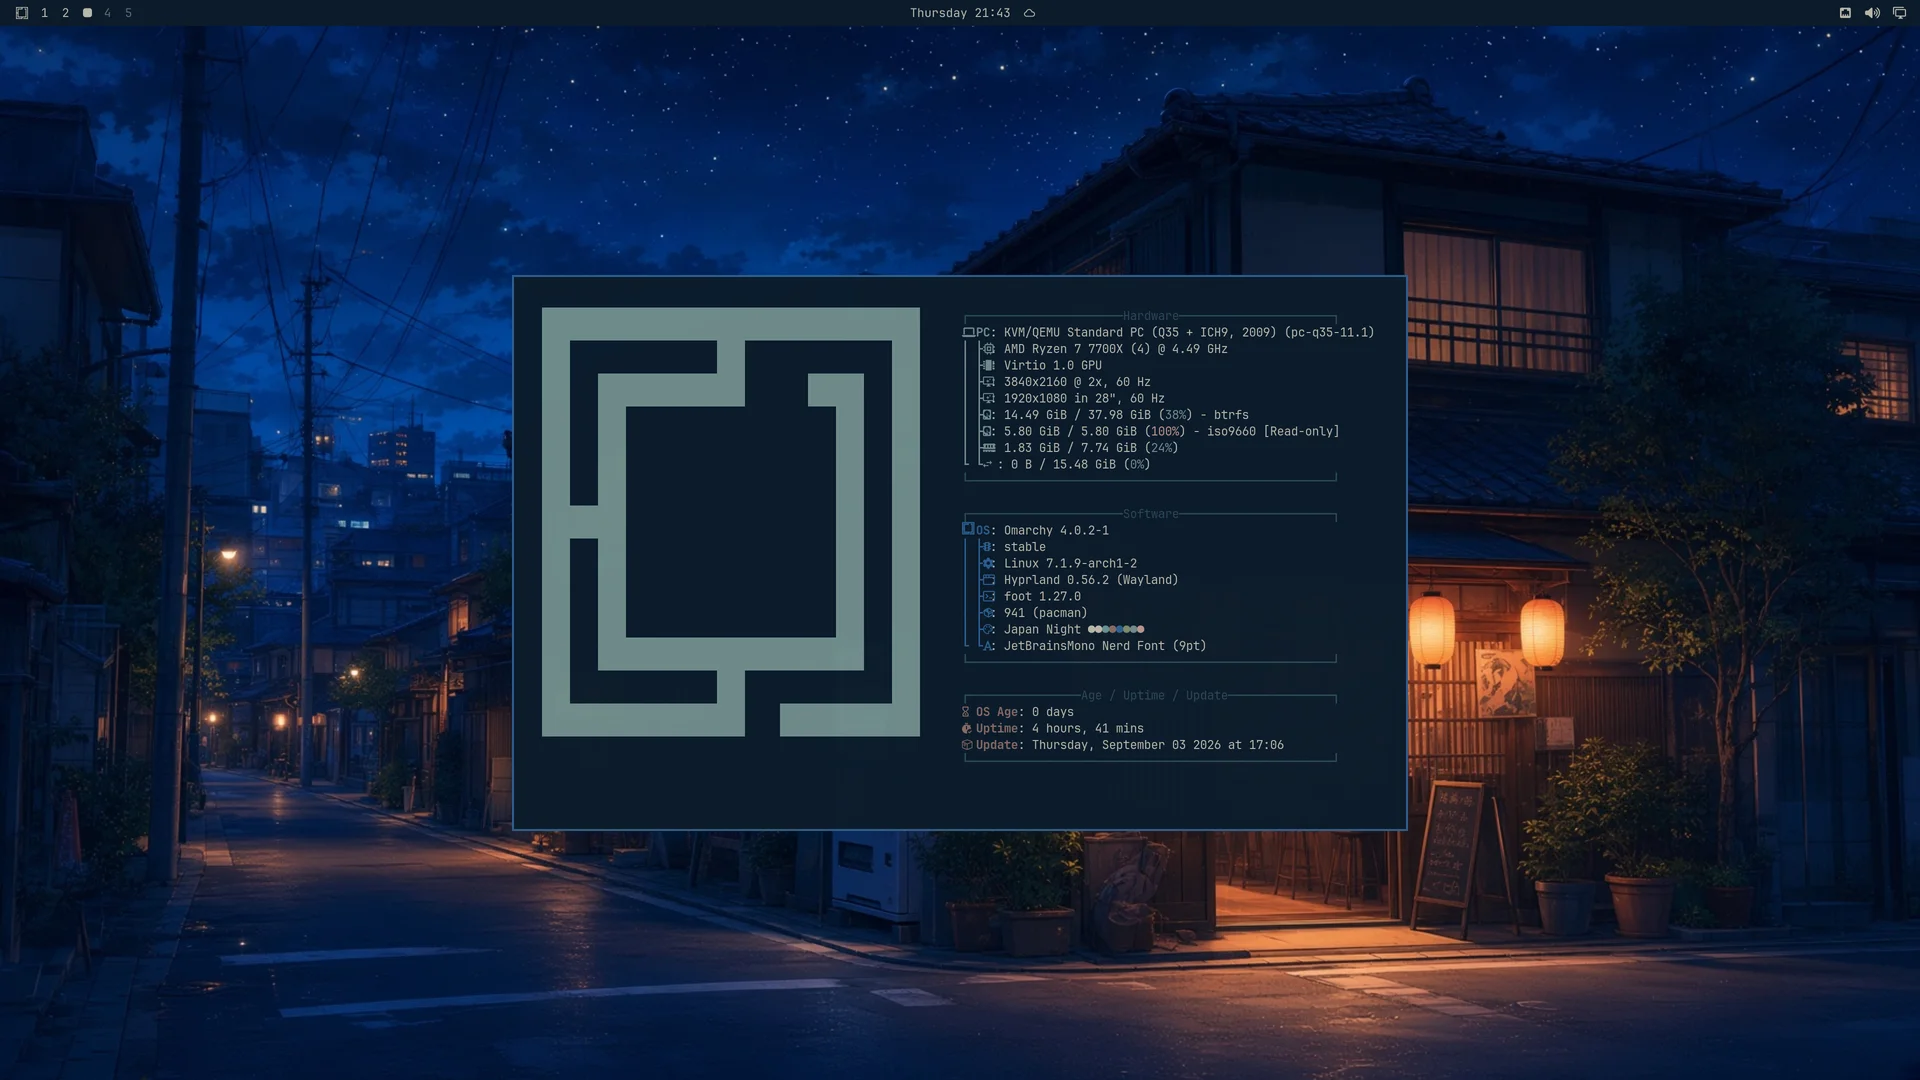Click the Thursday 21:43 clock
The height and width of the screenshot is (1080, 1920).
click(x=959, y=13)
